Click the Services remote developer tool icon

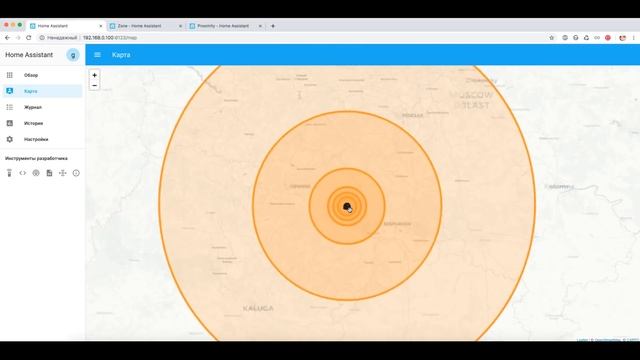pos(9,173)
